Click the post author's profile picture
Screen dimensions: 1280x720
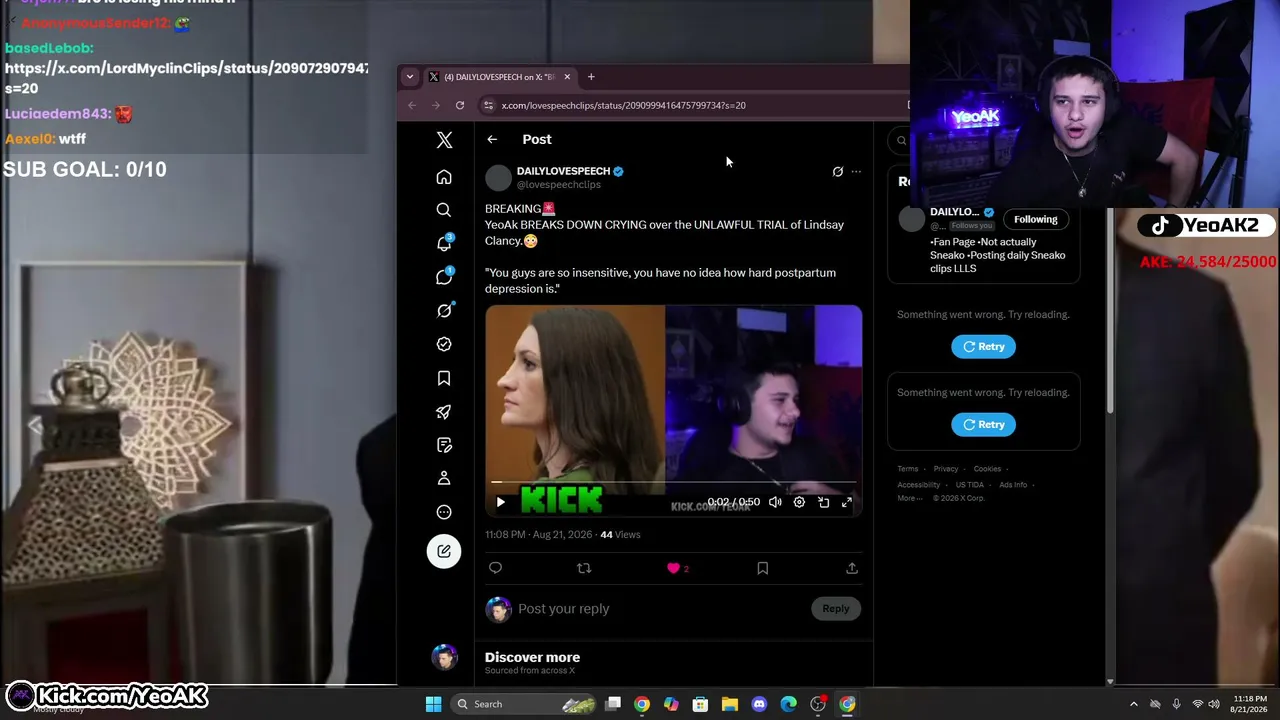pyautogui.click(x=498, y=178)
